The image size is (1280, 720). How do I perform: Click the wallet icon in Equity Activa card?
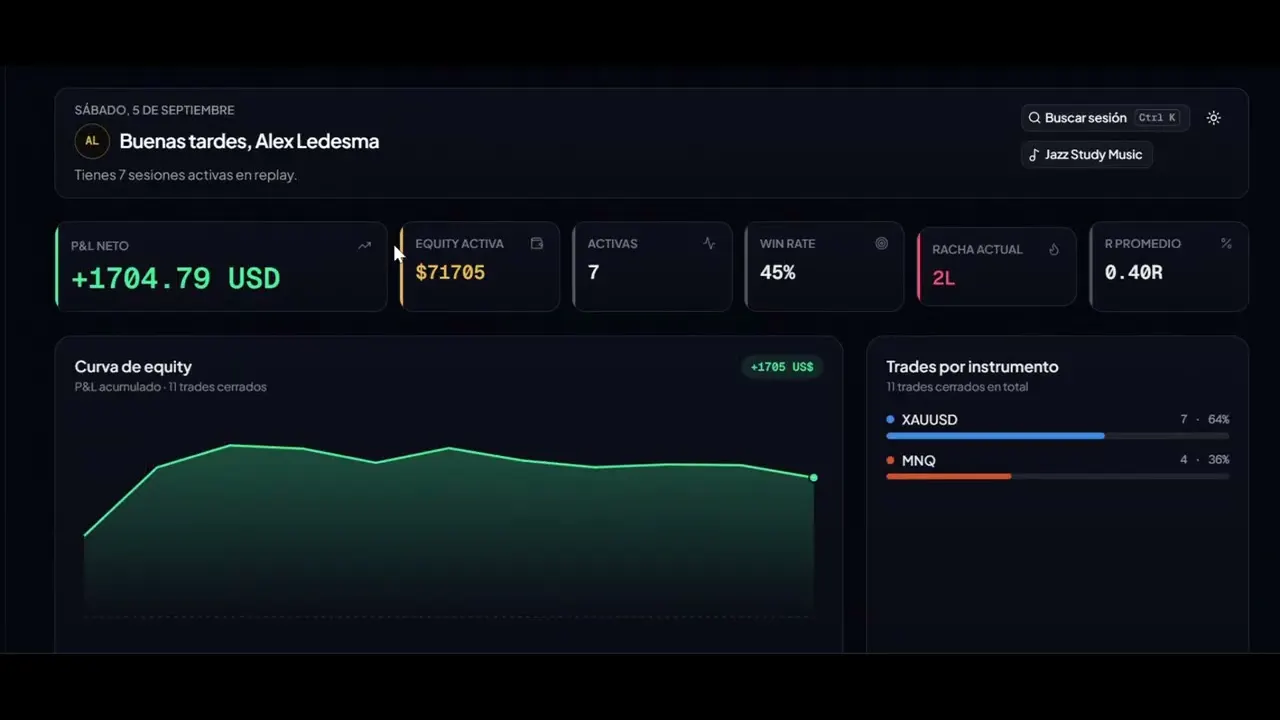[537, 243]
